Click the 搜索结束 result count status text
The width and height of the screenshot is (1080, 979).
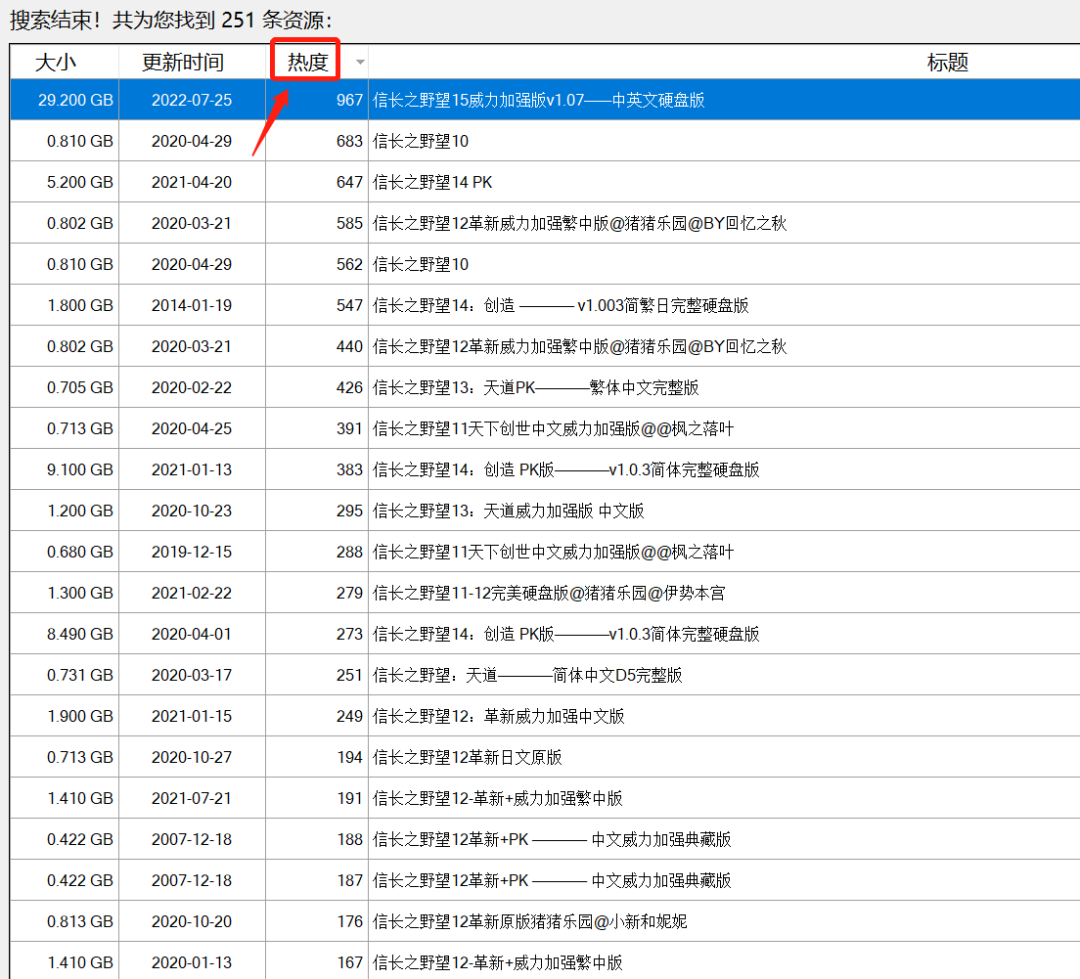tap(171, 19)
